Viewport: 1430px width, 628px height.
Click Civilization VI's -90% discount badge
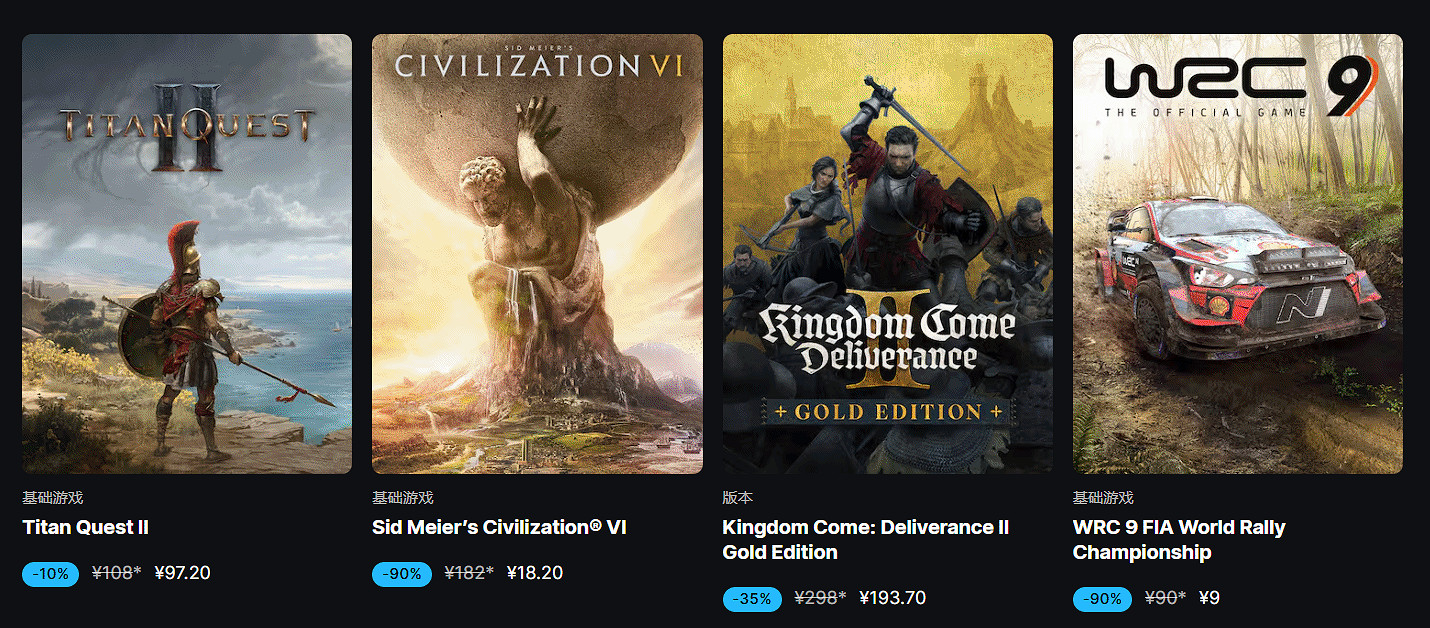point(402,574)
